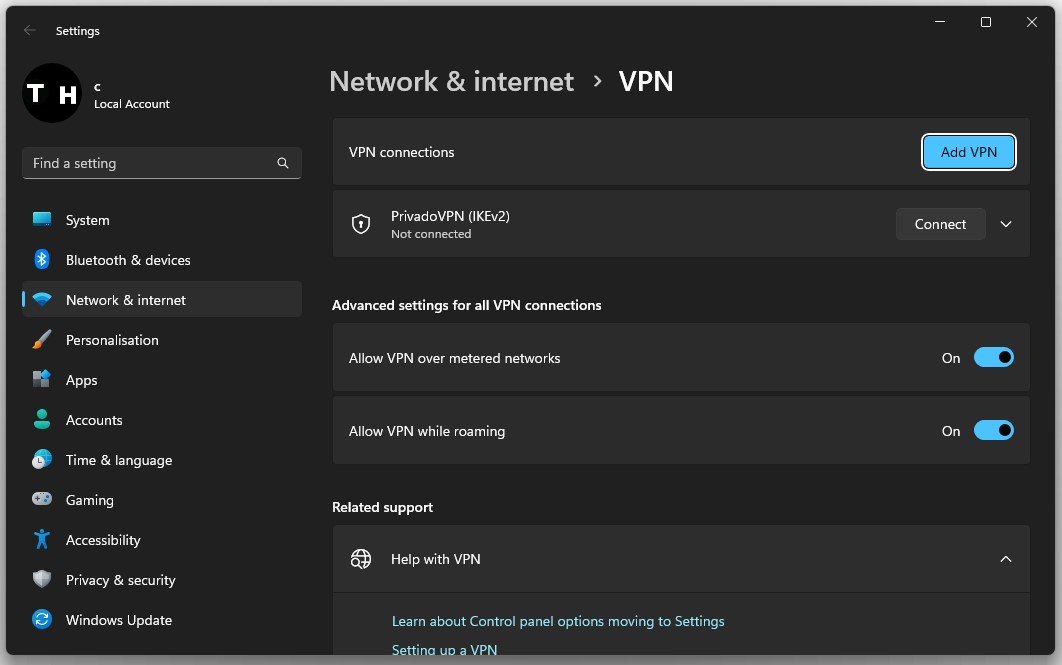The width and height of the screenshot is (1062, 665).
Task: Click the back arrow in title bar
Action: tap(30, 30)
